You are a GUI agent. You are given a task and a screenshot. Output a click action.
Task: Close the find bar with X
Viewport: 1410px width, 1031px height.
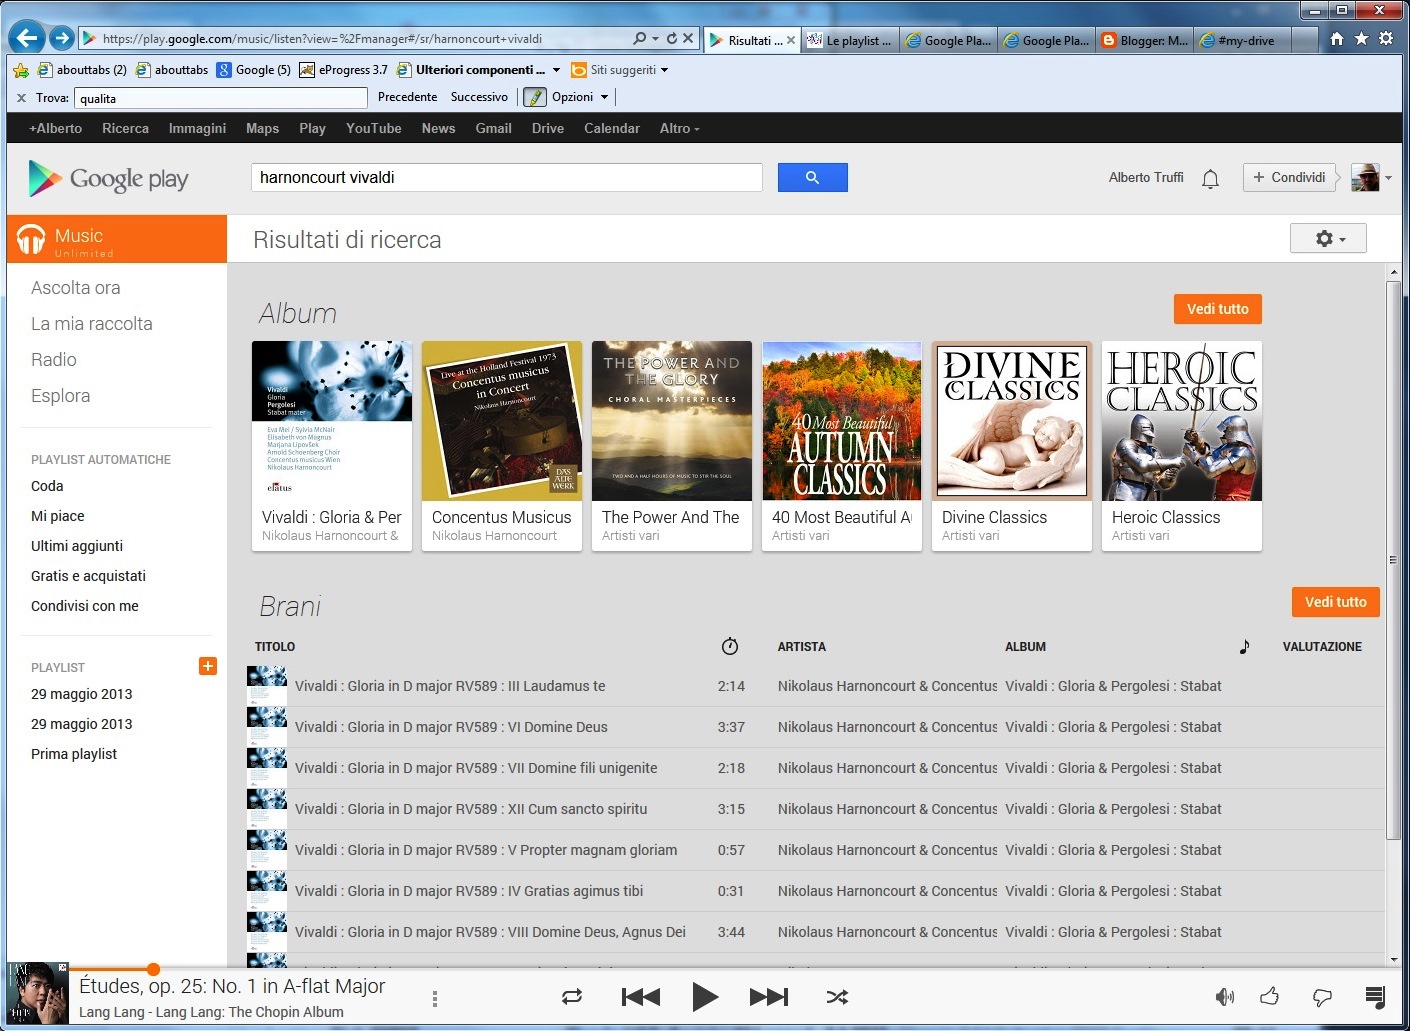[x=21, y=98]
